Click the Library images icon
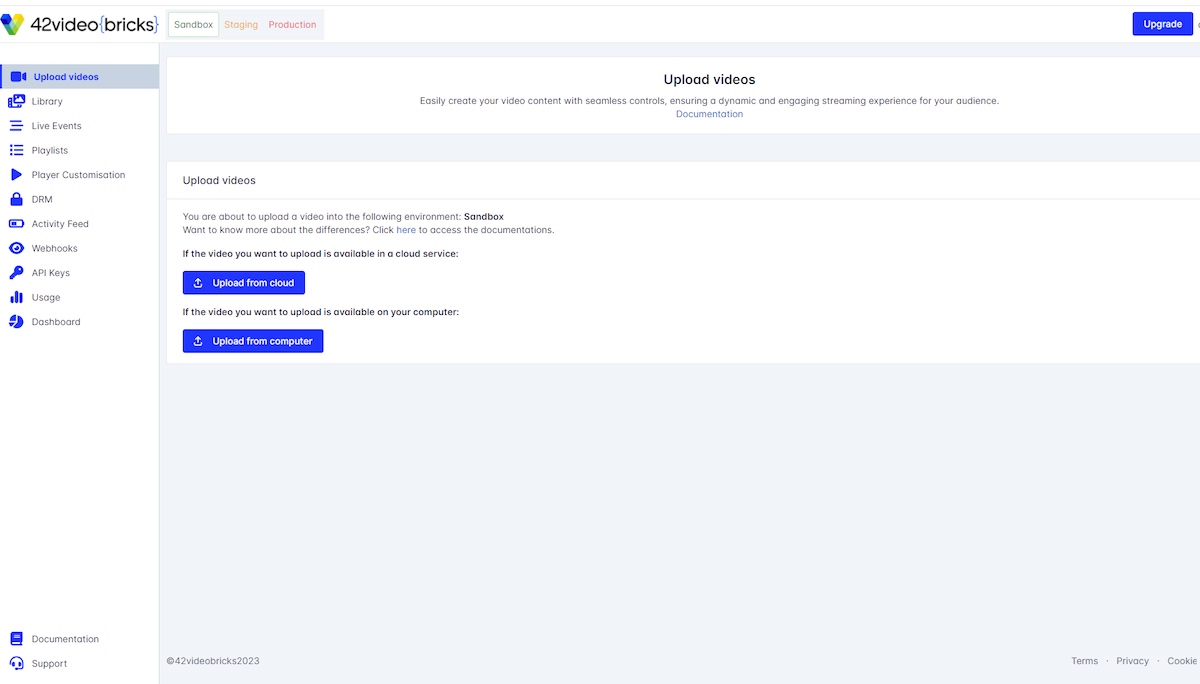 tap(16, 101)
